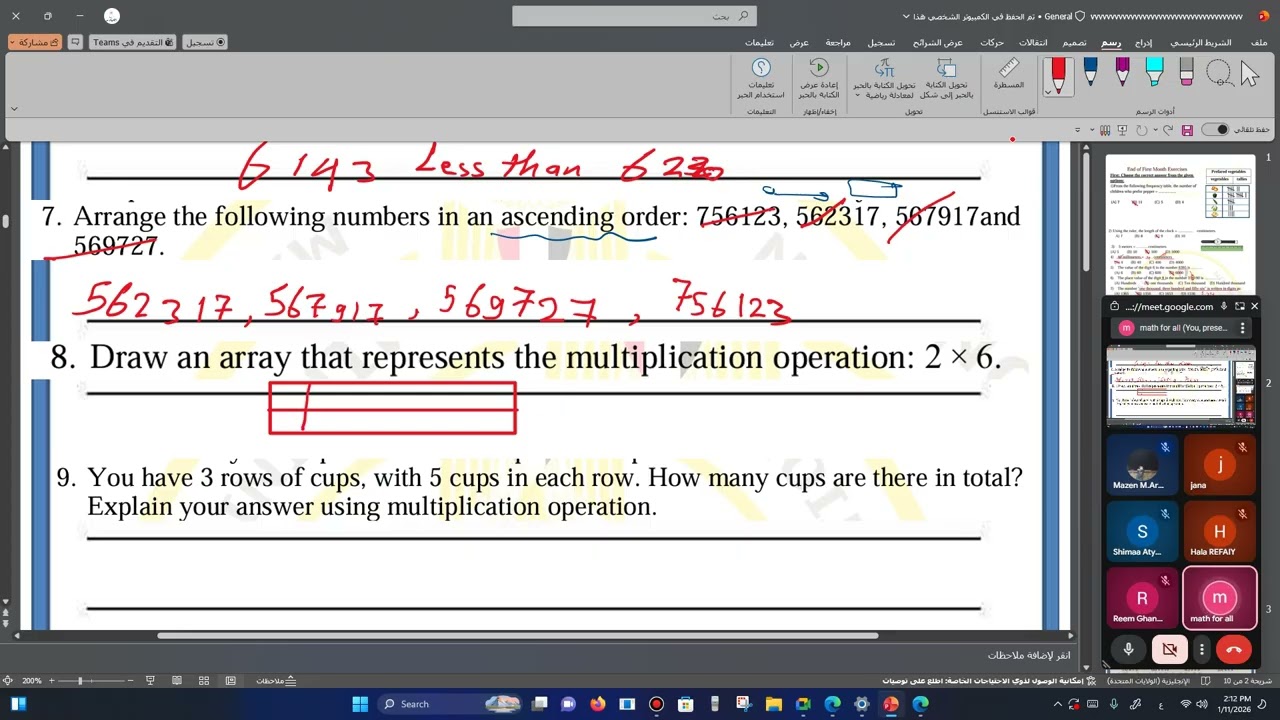
Task: Open the ruler (المسطرة) tool
Action: tap(1009, 74)
